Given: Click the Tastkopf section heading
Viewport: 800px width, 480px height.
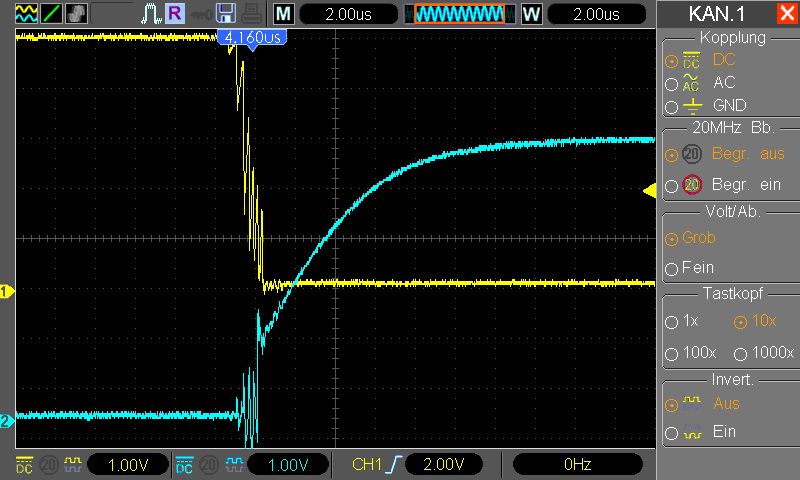Looking at the screenshot, I should pyautogui.click(x=733, y=293).
